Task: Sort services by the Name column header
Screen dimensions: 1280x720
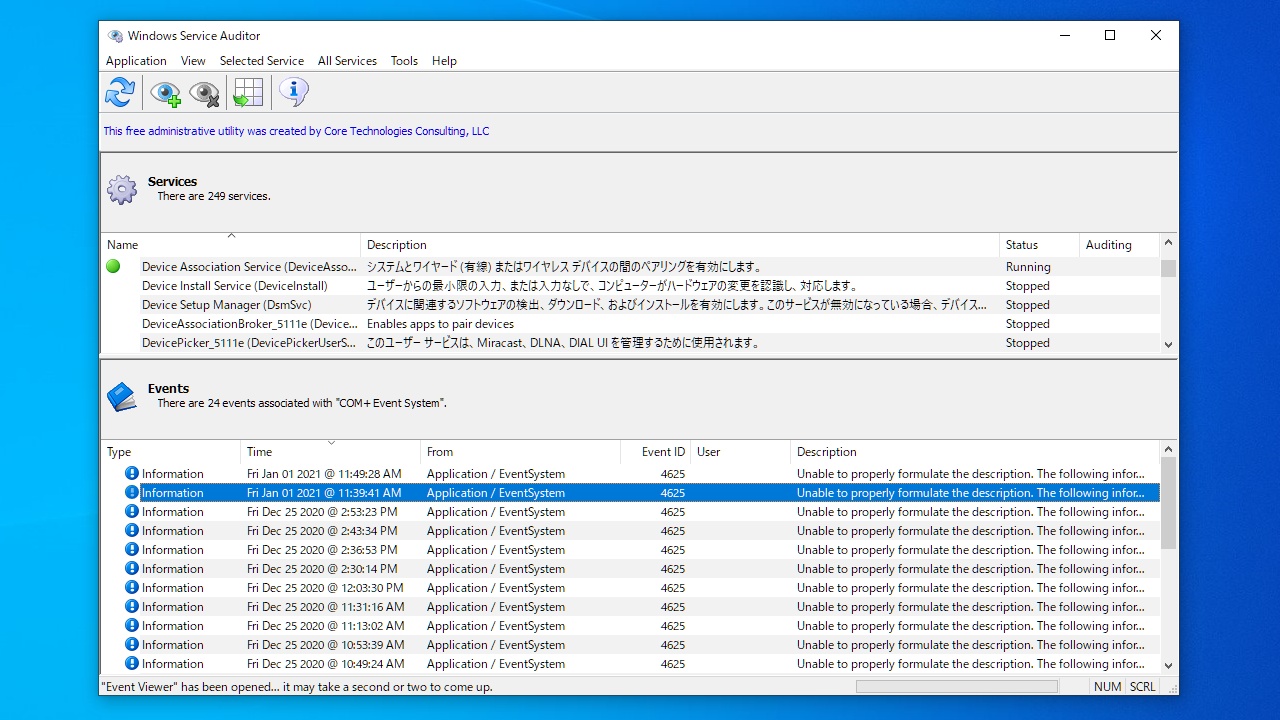Action: (x=230, y=245)
